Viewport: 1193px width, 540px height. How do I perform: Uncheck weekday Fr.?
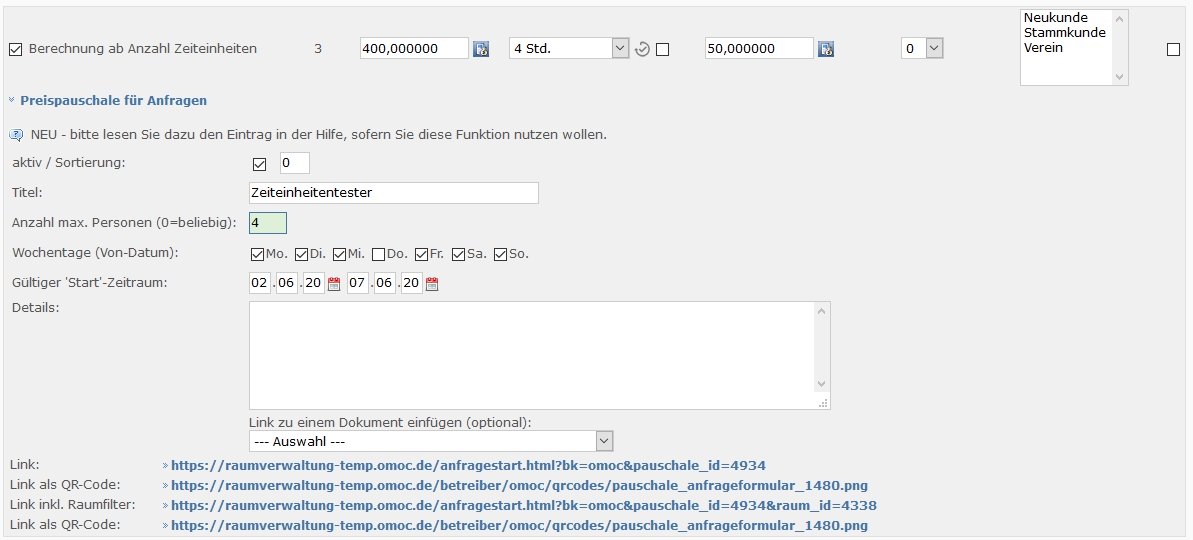click(422, 255)
